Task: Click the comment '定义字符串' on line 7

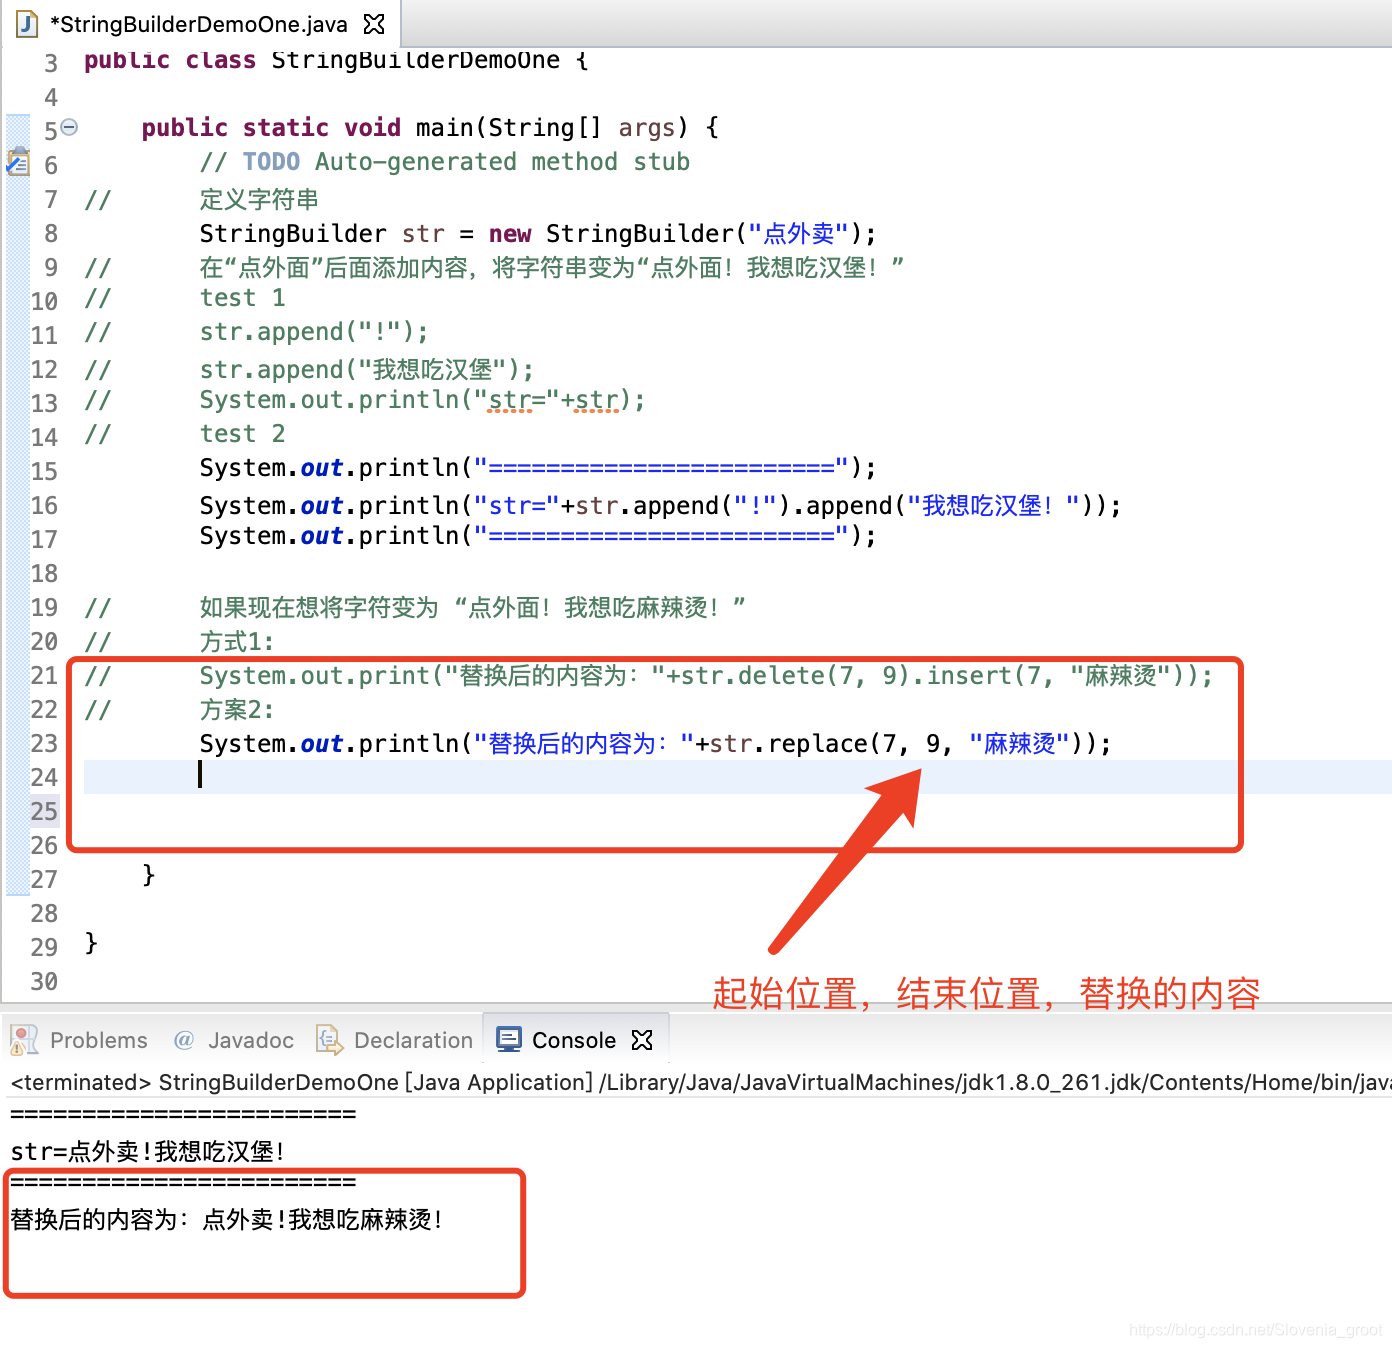Action: pos(259,199)
